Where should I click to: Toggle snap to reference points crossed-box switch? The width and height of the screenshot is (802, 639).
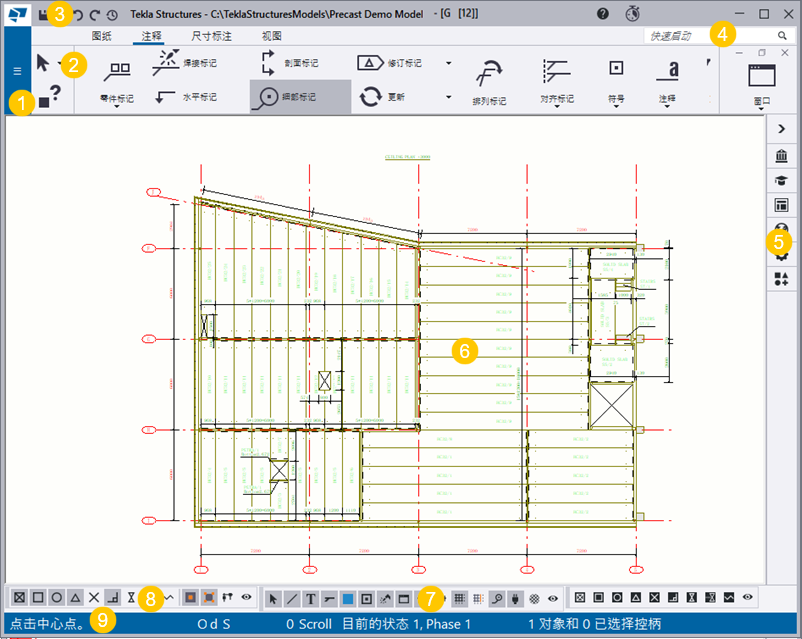pyautogui.click(x=19, y=597)
